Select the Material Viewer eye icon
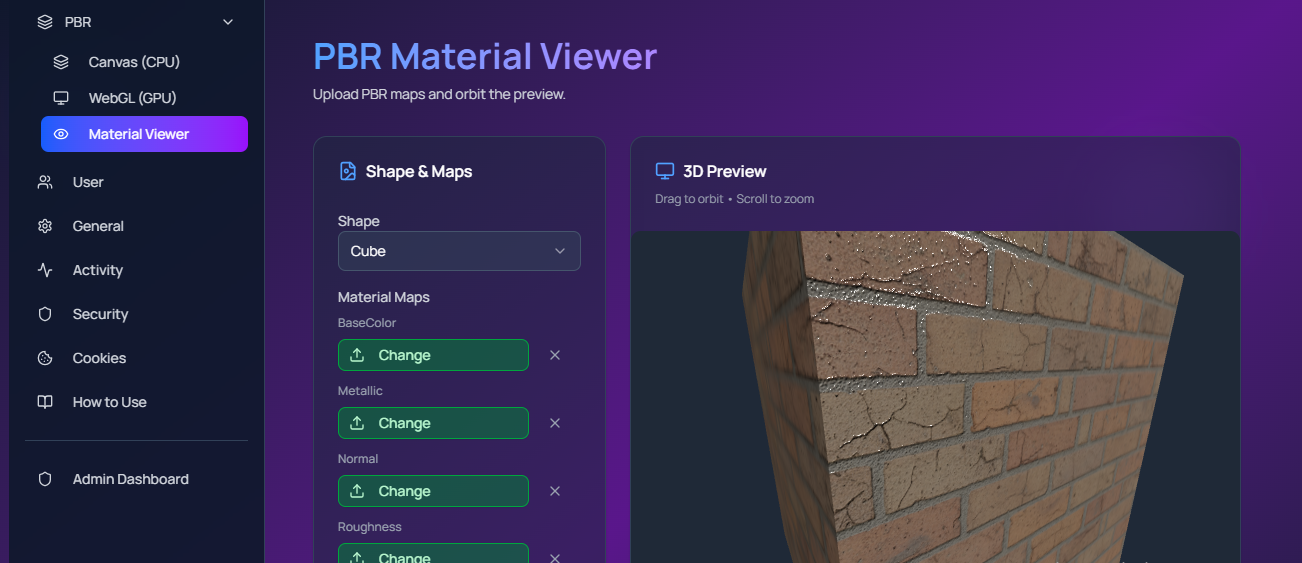This screenshot has width=1302, height=563. (61, 134)
